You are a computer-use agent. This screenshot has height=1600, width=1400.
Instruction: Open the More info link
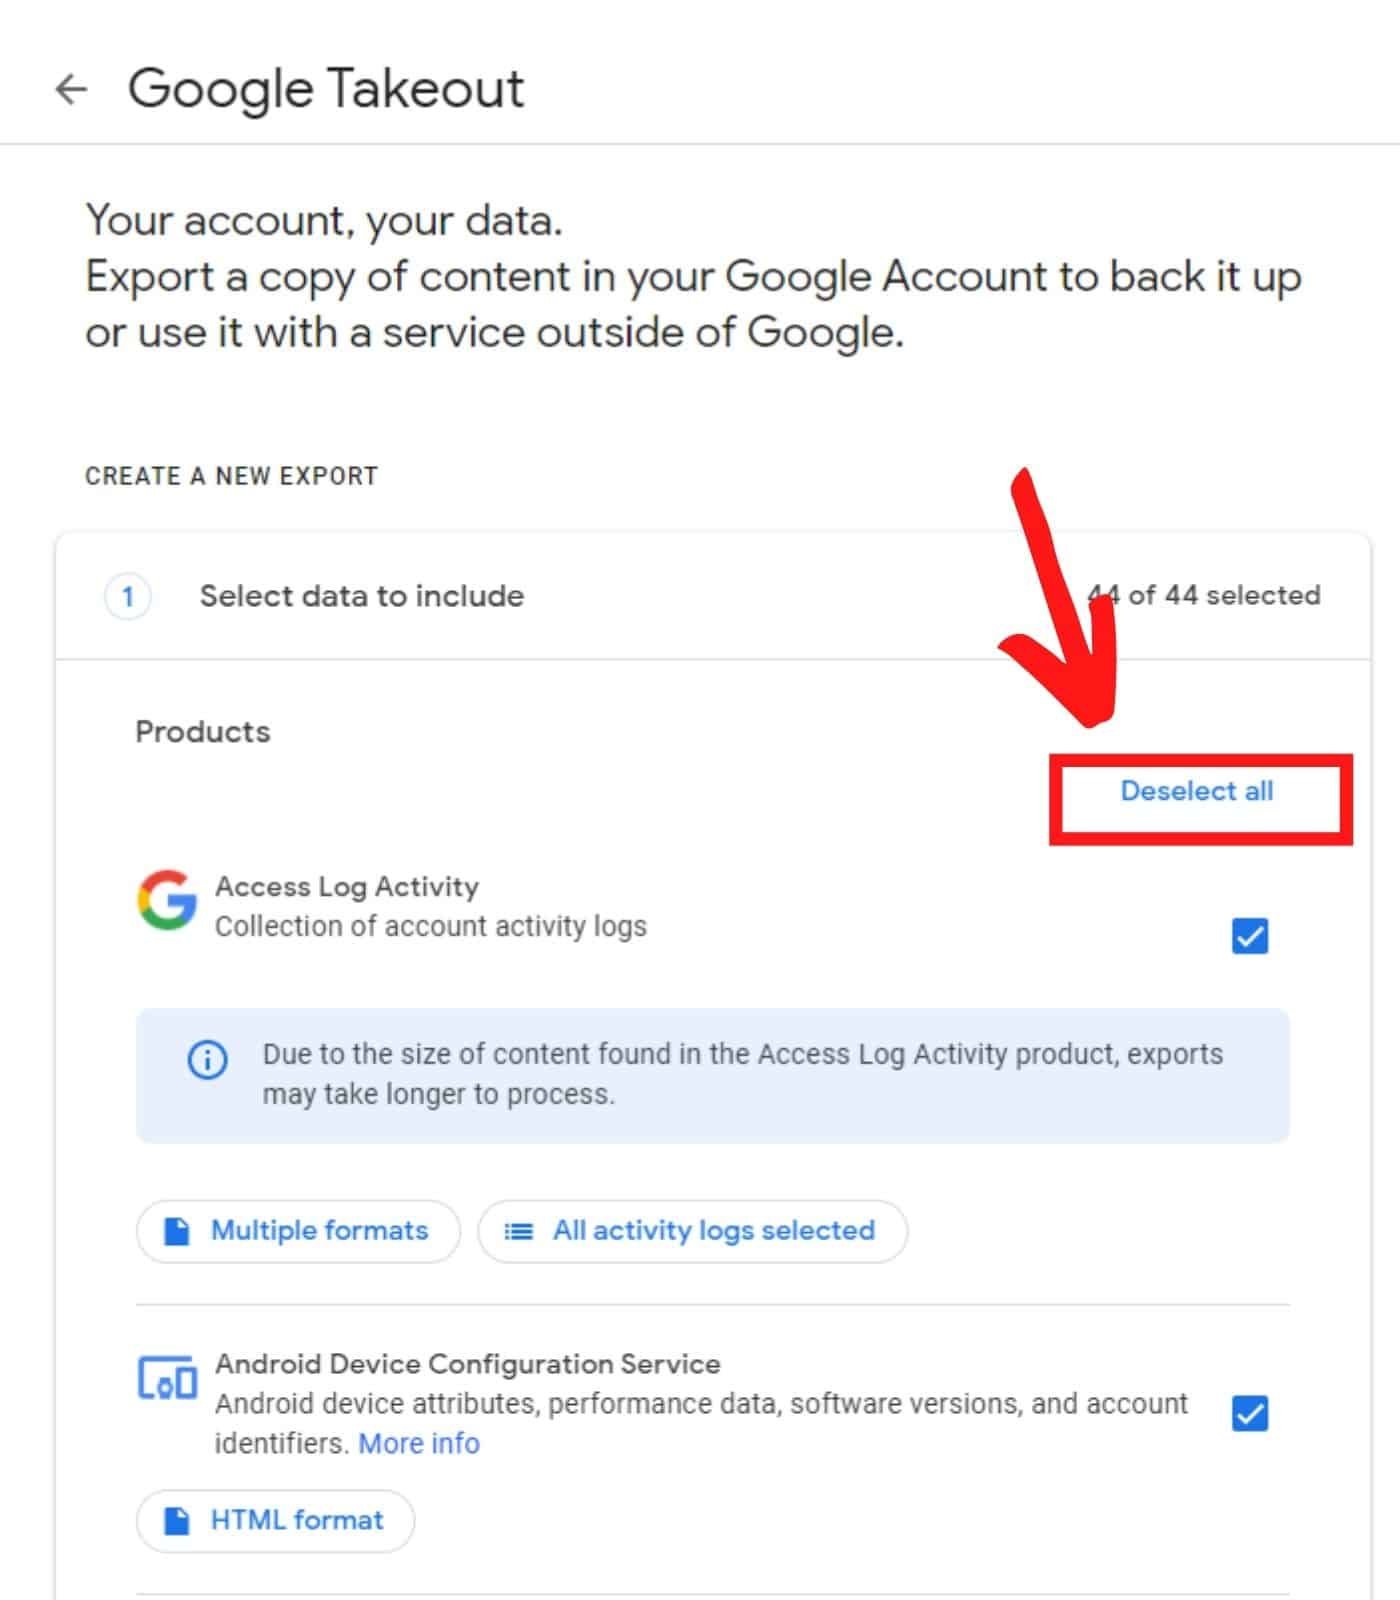pyautogui.click(x=419, y=1443)
